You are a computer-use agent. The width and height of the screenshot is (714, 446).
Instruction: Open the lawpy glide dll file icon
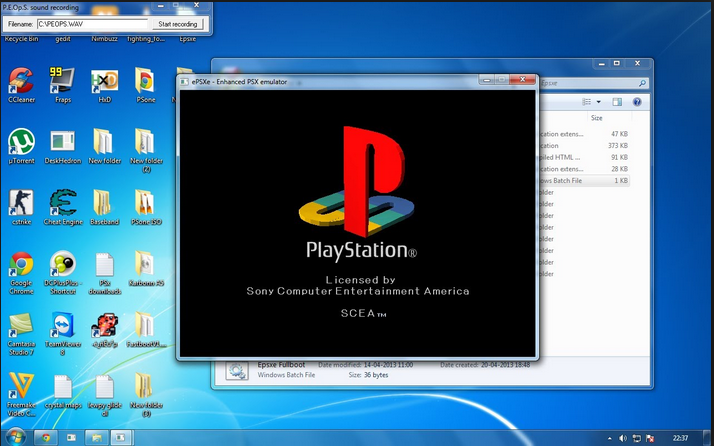click(104, 395)
